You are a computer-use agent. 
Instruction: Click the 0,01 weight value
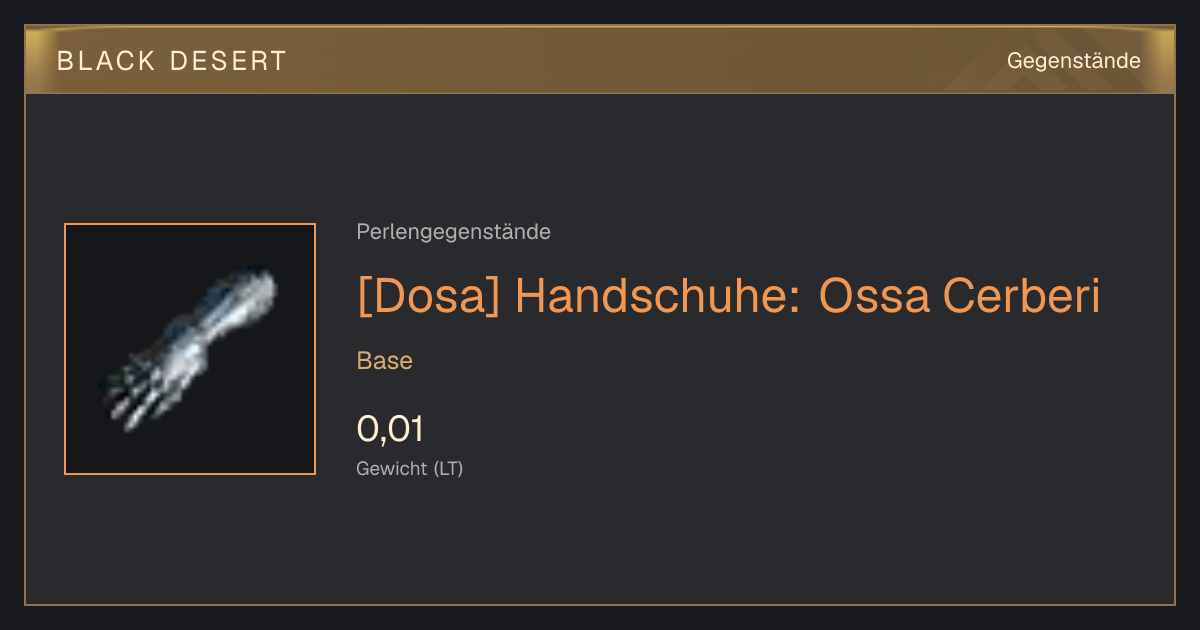(390, 429)
